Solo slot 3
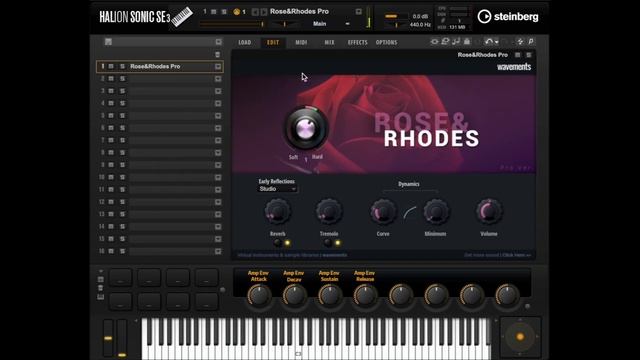 tap(122, 91)
